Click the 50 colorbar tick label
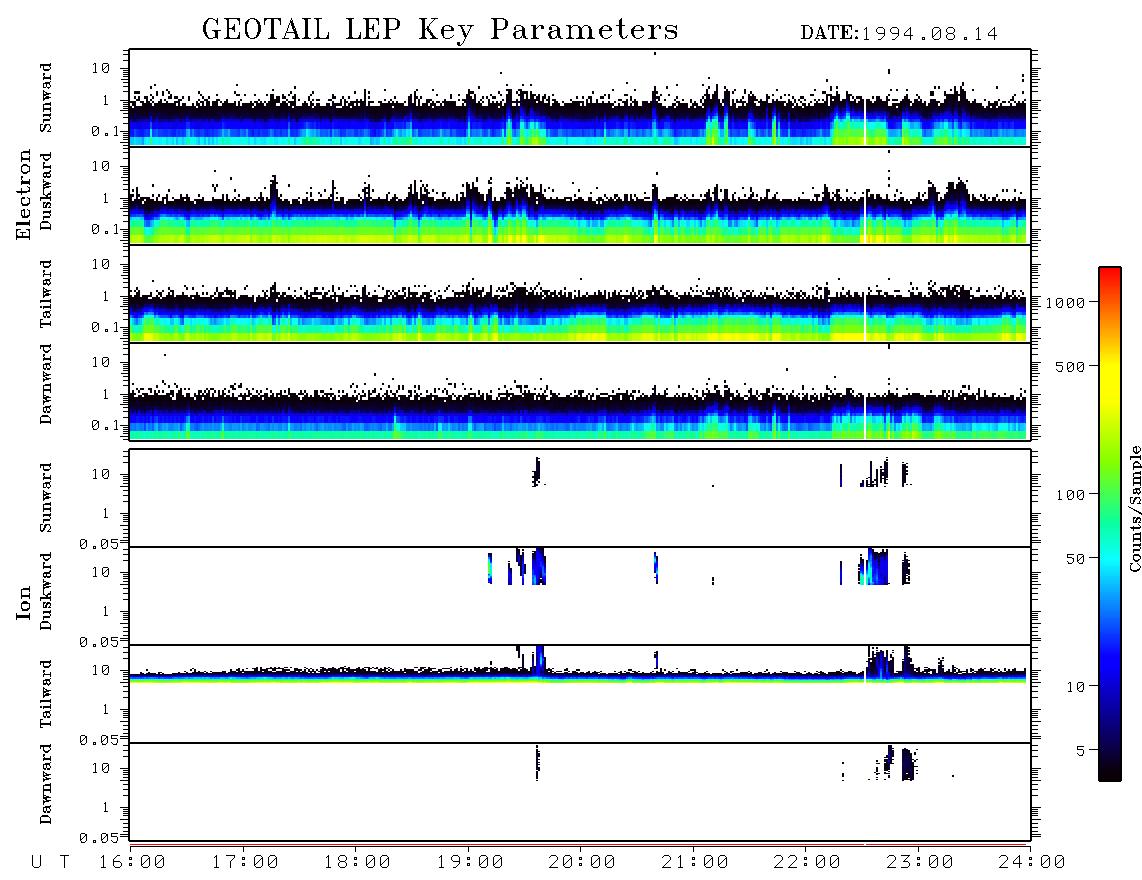Screen dimensions: 1142x880 pyautogui.click(x=1075, y=559)
